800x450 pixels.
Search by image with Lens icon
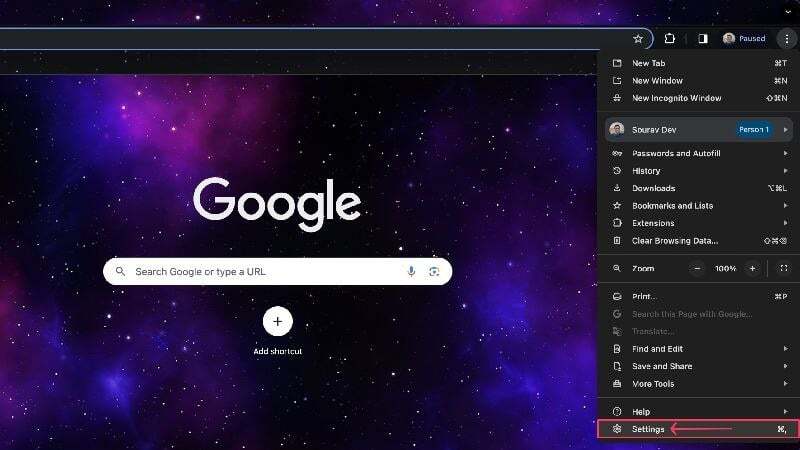tap(434, 271)
